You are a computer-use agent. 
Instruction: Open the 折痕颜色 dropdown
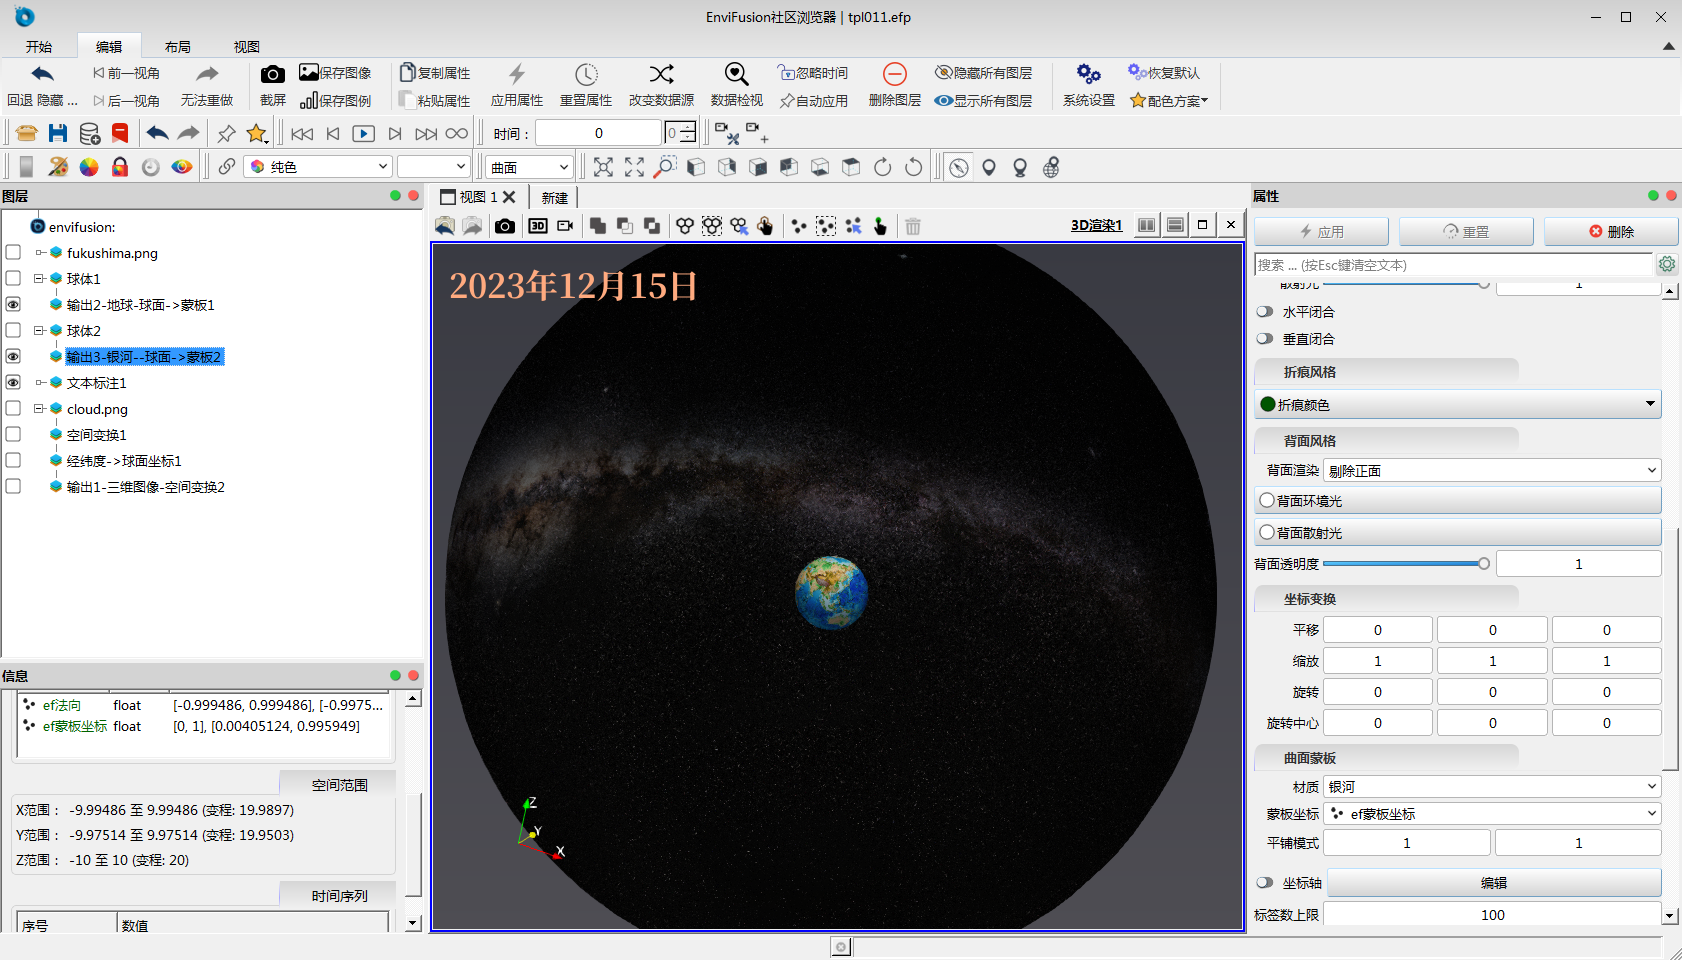1457,404
